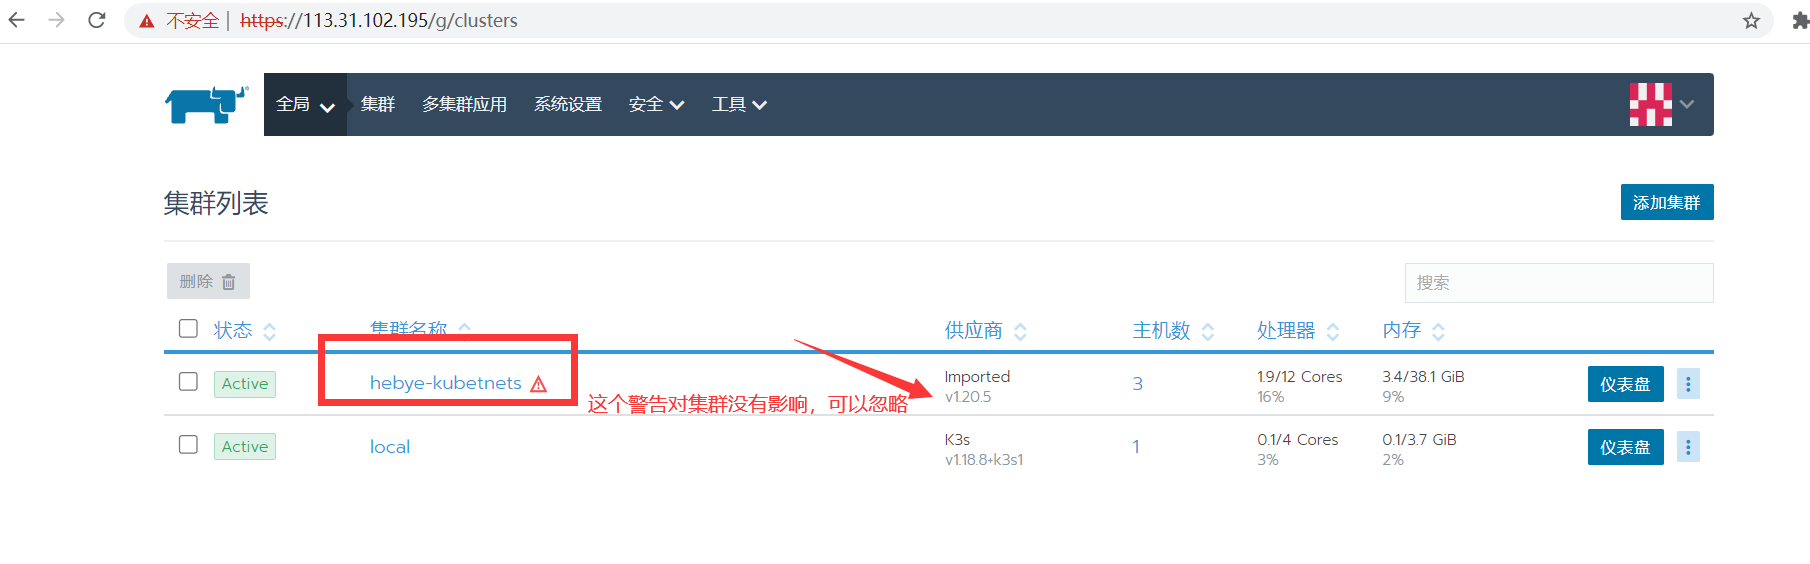Click the v1.20.5 version text
This screenshot has height=564, width=1810.
click(x=968, y=397)
